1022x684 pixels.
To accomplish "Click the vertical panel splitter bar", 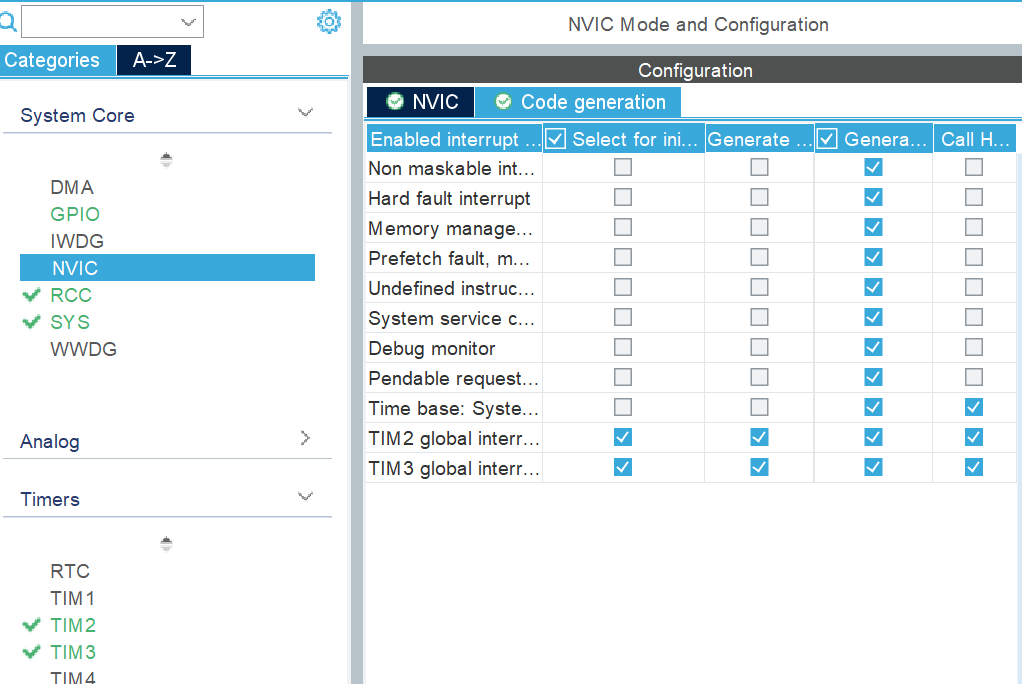I will [357, 342].
